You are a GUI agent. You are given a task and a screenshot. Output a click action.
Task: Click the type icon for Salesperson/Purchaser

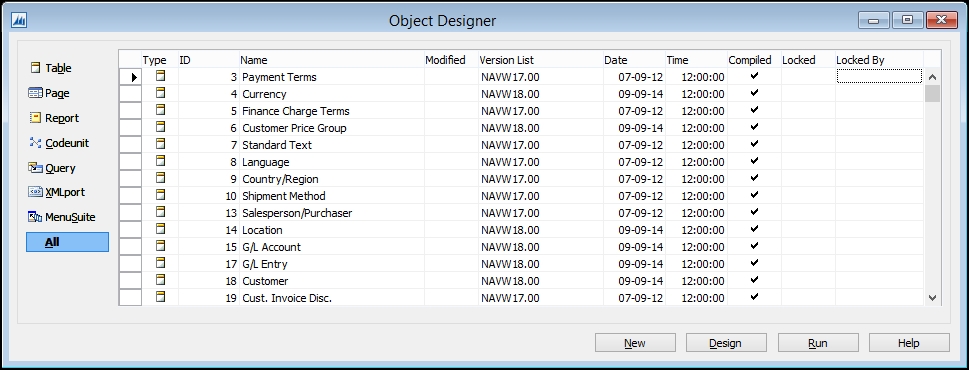pos(160,212)
